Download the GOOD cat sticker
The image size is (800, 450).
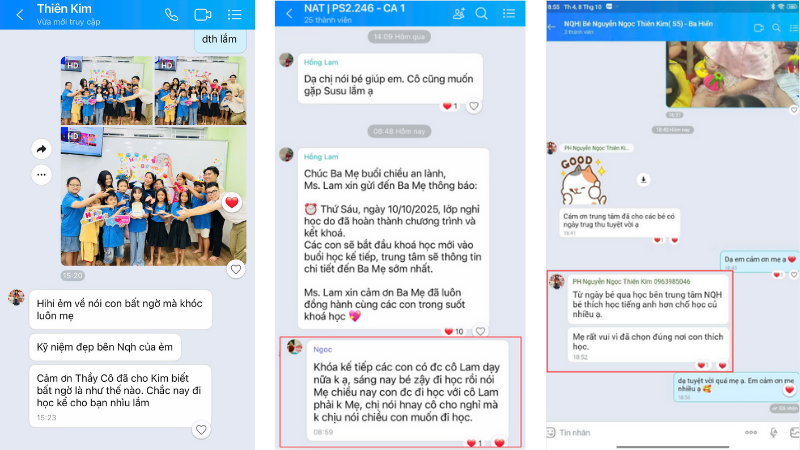click(644, 180)
